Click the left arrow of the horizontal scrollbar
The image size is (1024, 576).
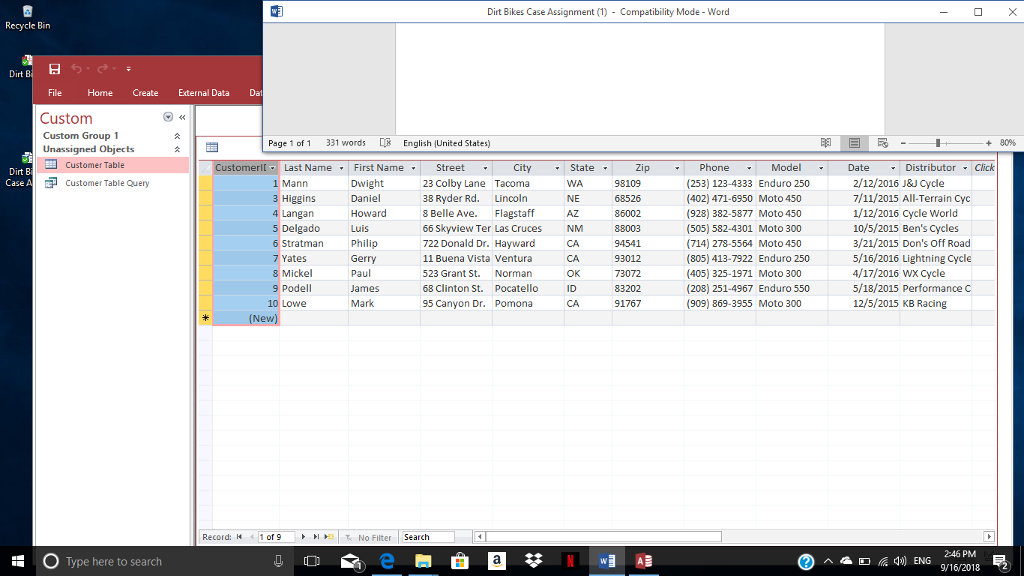click(479, 537)
